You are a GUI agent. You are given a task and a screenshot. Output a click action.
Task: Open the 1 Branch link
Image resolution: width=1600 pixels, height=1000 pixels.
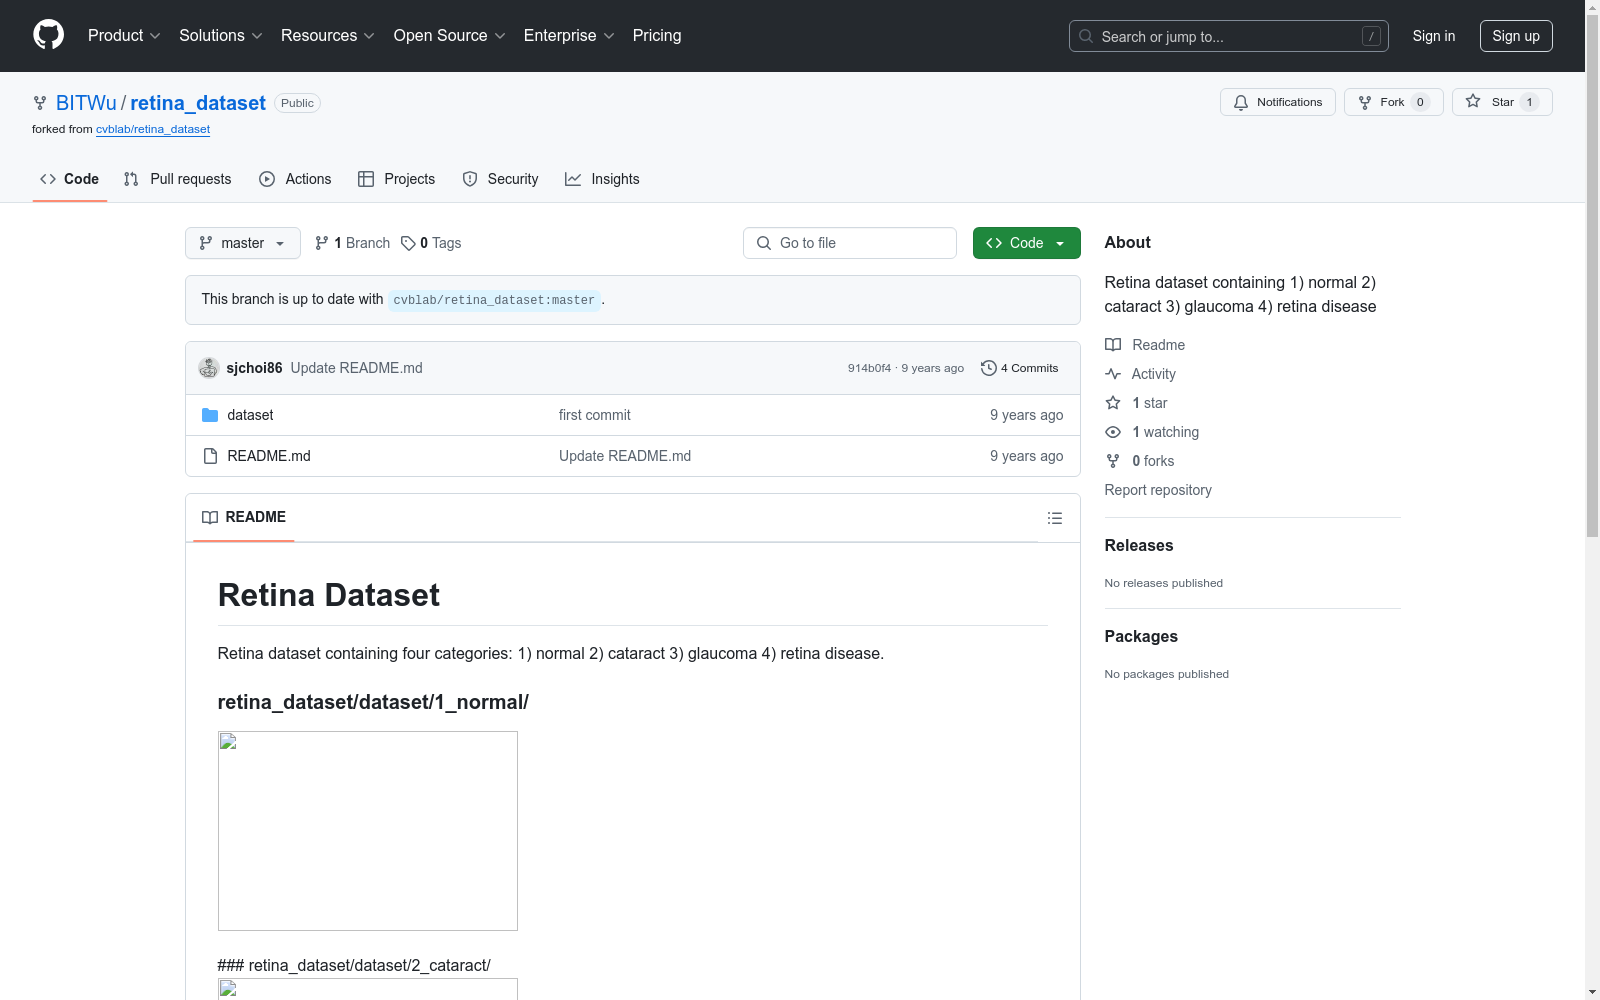(x=352, y=243)
